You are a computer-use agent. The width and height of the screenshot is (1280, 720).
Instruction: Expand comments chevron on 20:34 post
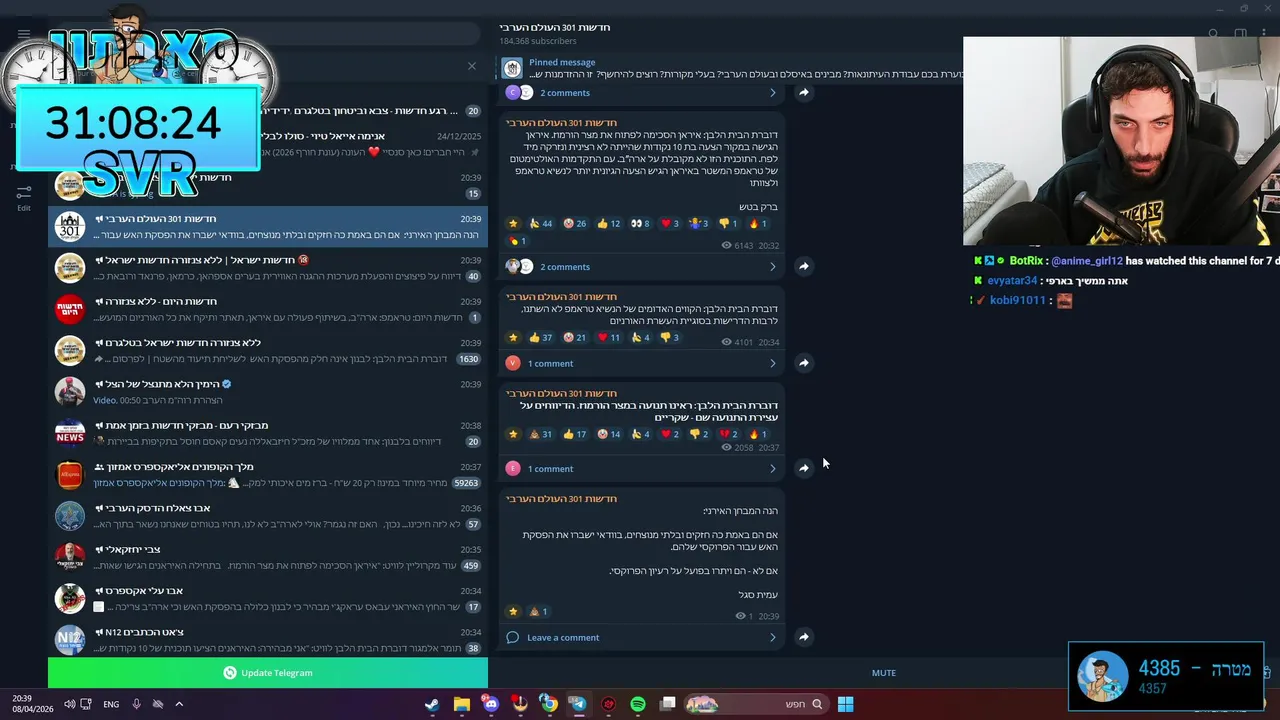772,364
